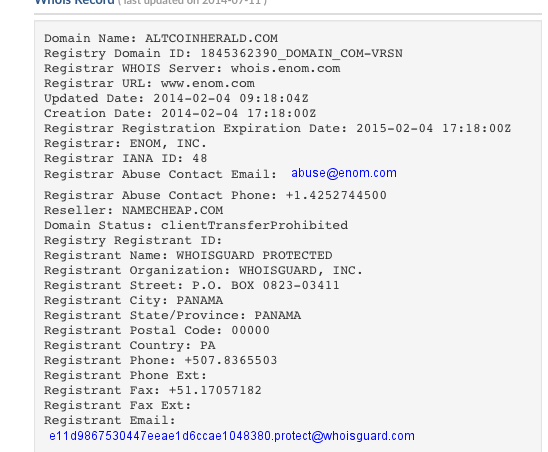Click the Registrant Phone +507.8365503 line
Viewport: 548px width, 452px height.
161,360
